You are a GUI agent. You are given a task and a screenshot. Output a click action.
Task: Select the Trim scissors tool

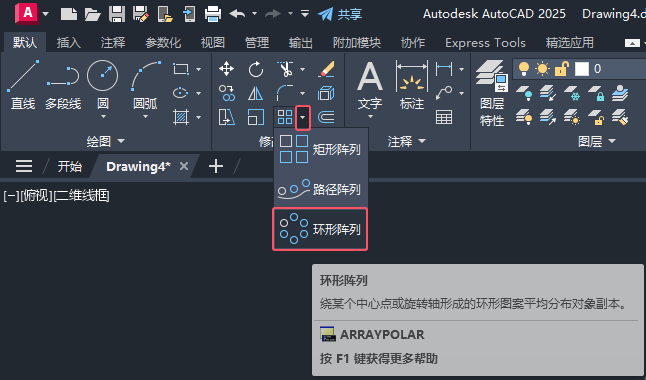[285, 69]
